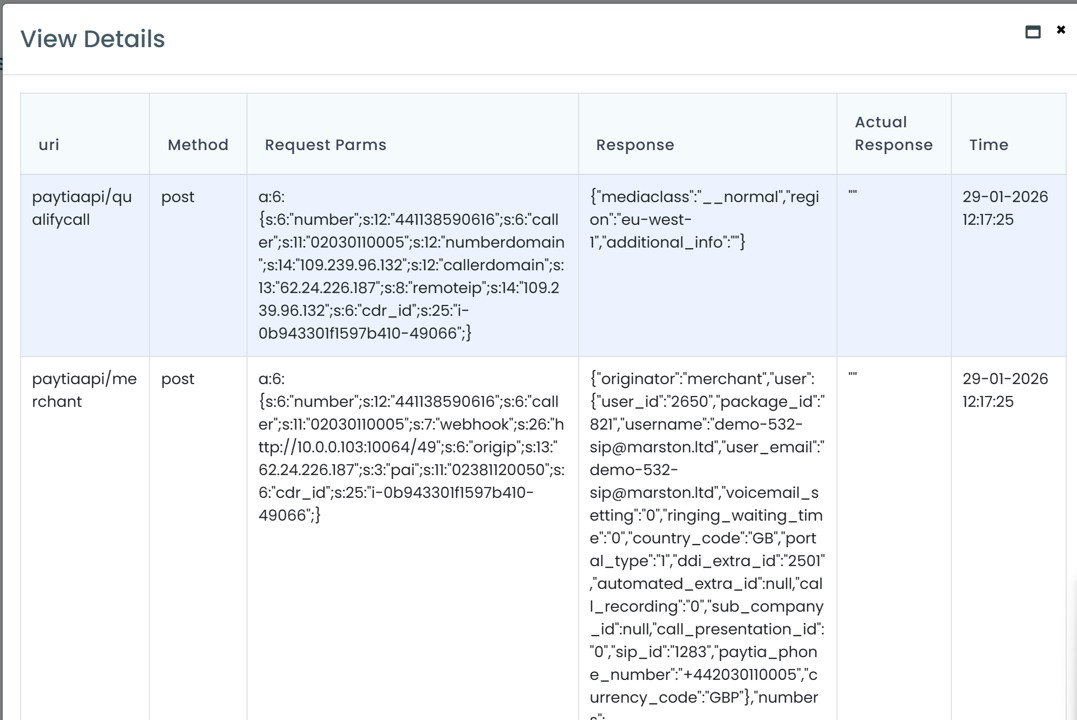Click the mediaclass response JSON cell

point(704,220)
